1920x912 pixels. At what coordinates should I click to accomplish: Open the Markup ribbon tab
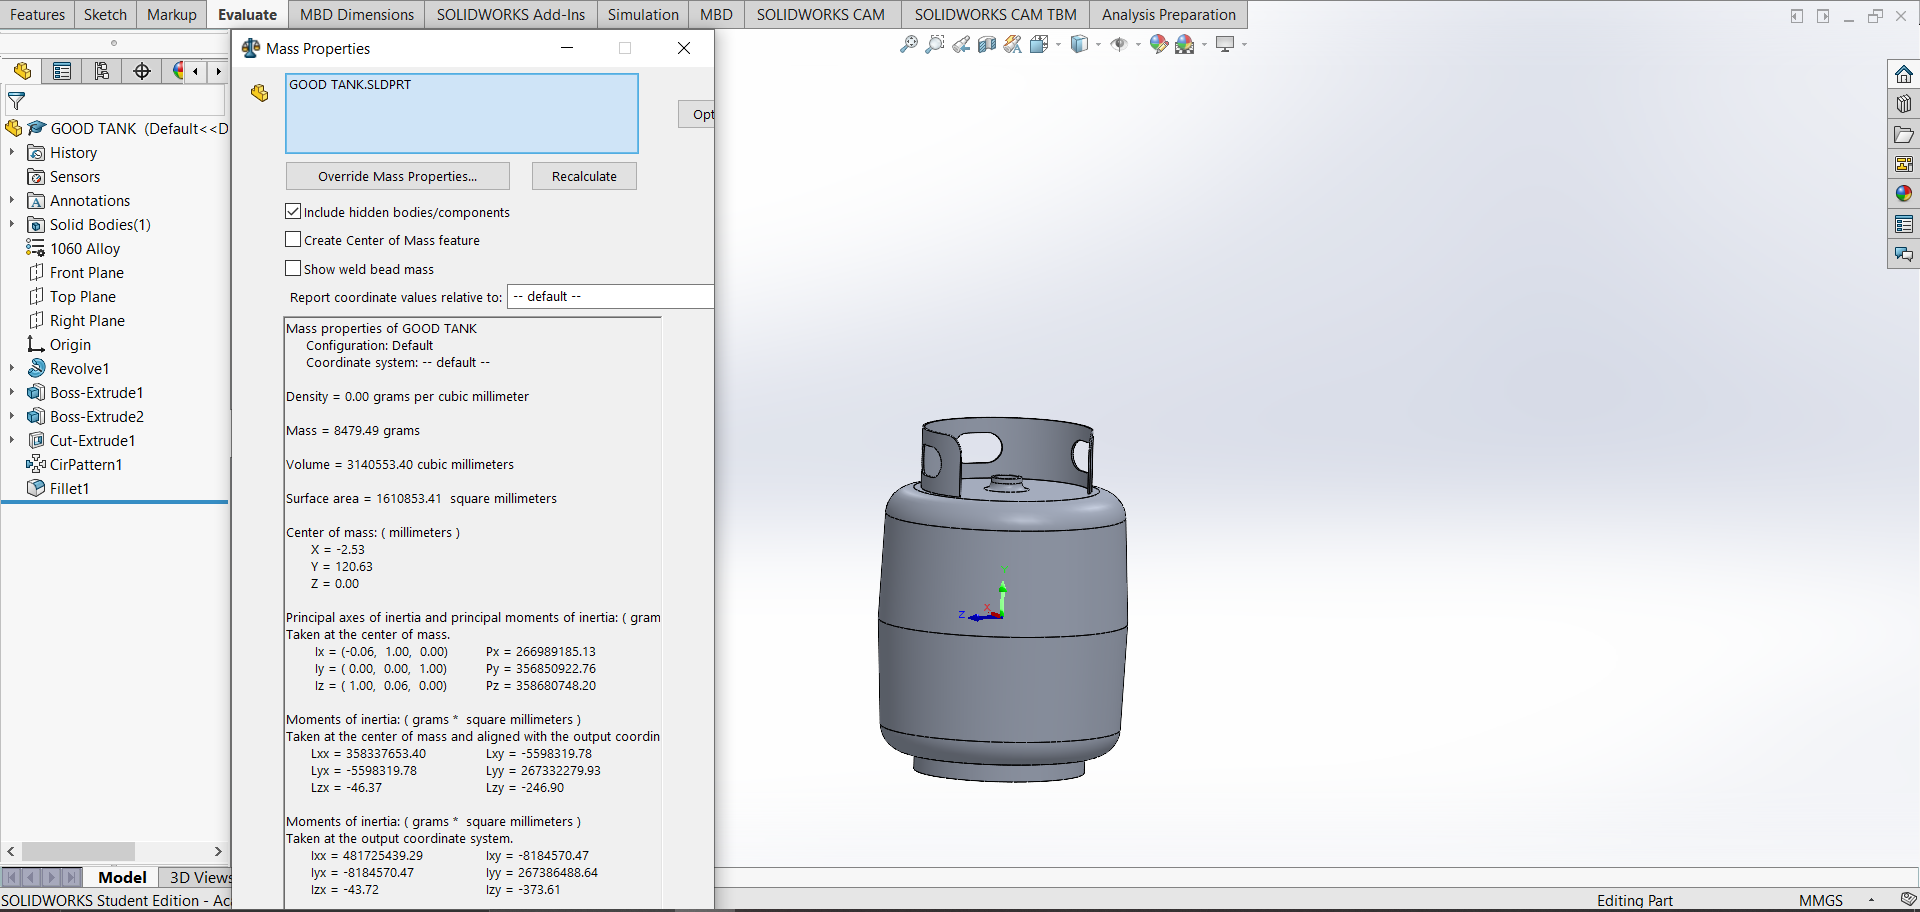pos(172,14)
